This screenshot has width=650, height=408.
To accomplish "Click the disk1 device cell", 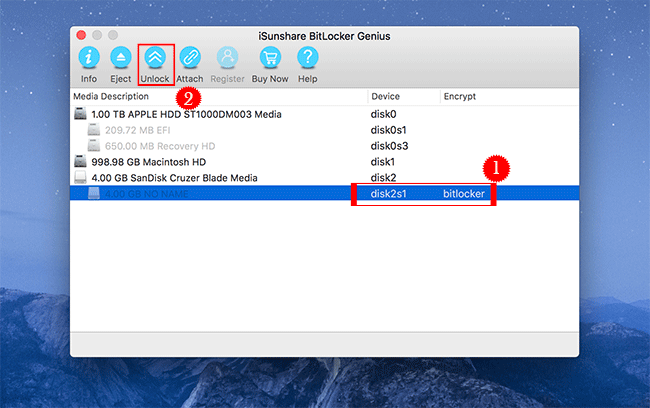I will tap(383, 162).
